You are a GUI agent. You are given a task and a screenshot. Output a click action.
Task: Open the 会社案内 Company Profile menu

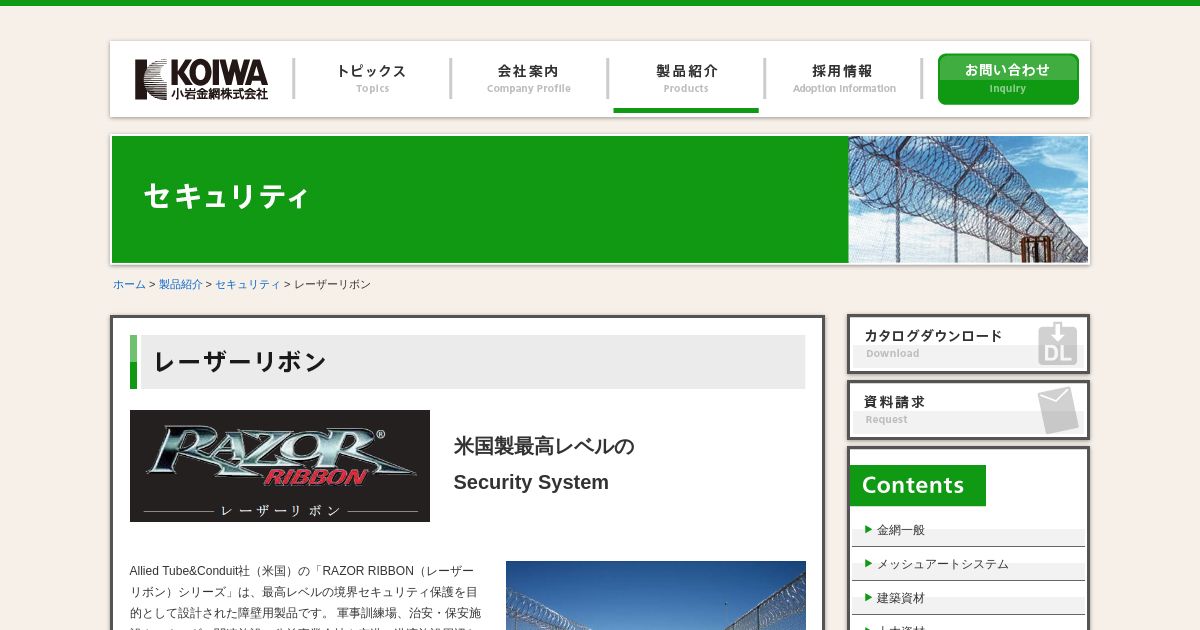coord(528,79)
